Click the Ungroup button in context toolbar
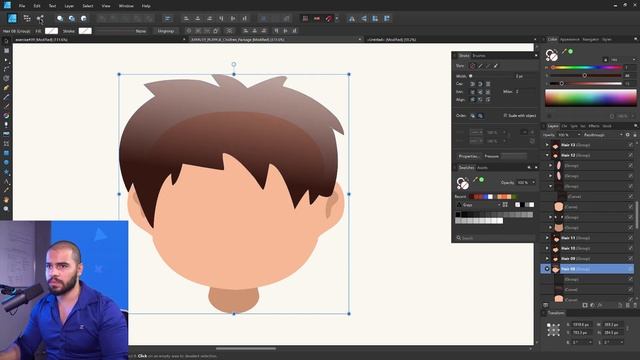Viewport: 640px width, 360px height. 166,31
